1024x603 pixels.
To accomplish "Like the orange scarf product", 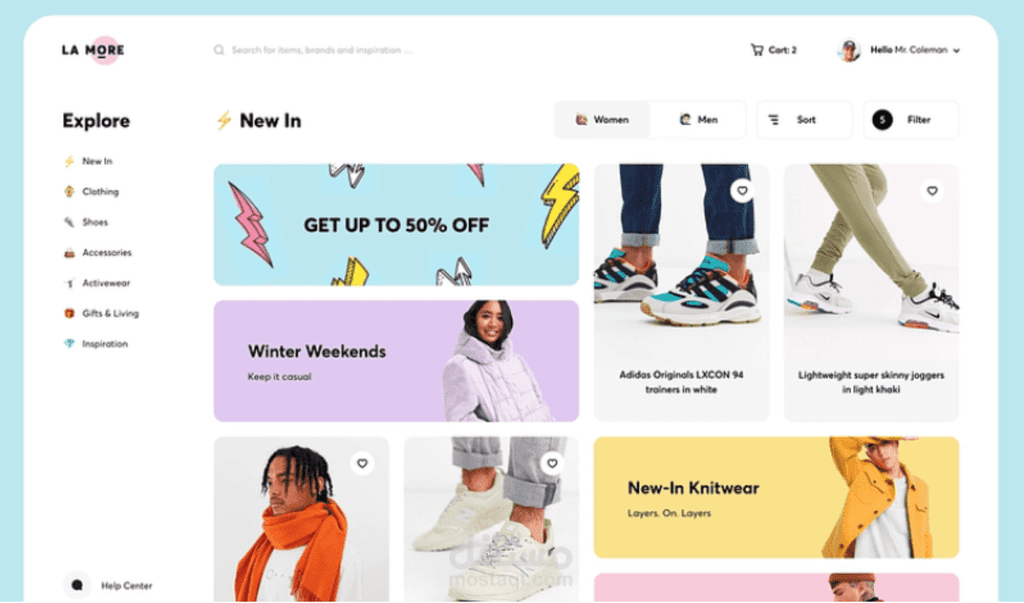I will (x=362, y=463).
